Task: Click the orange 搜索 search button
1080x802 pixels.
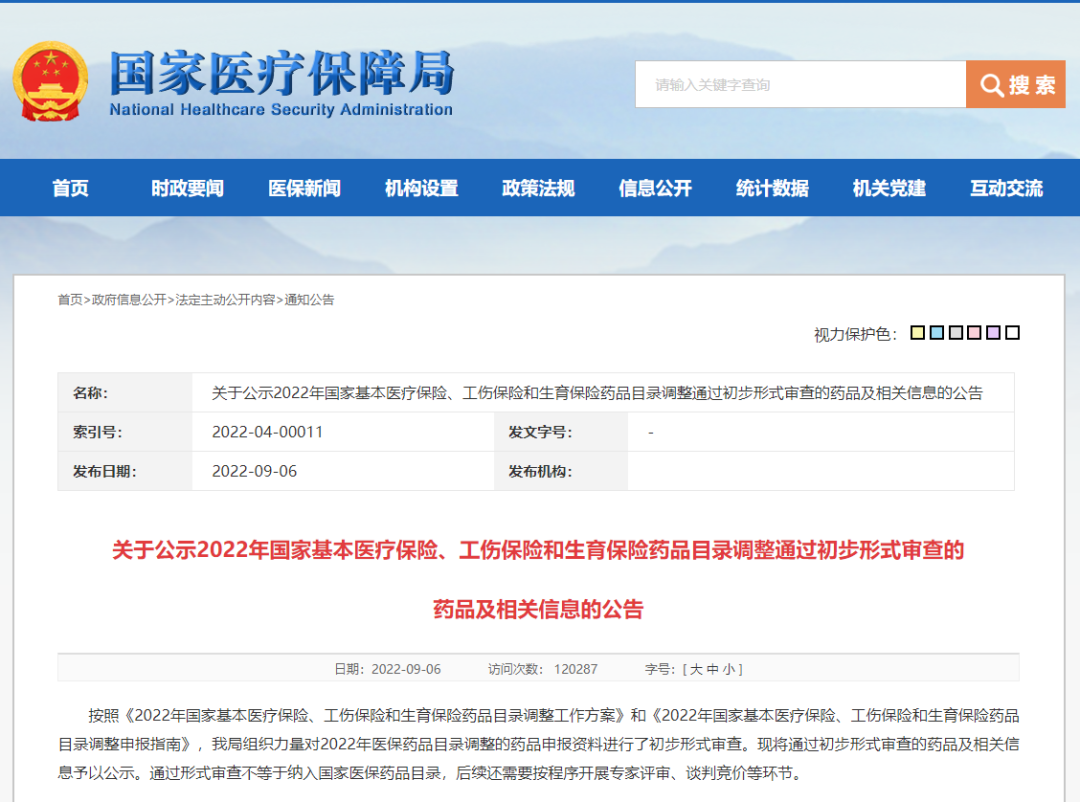Action: [1015, 85]
